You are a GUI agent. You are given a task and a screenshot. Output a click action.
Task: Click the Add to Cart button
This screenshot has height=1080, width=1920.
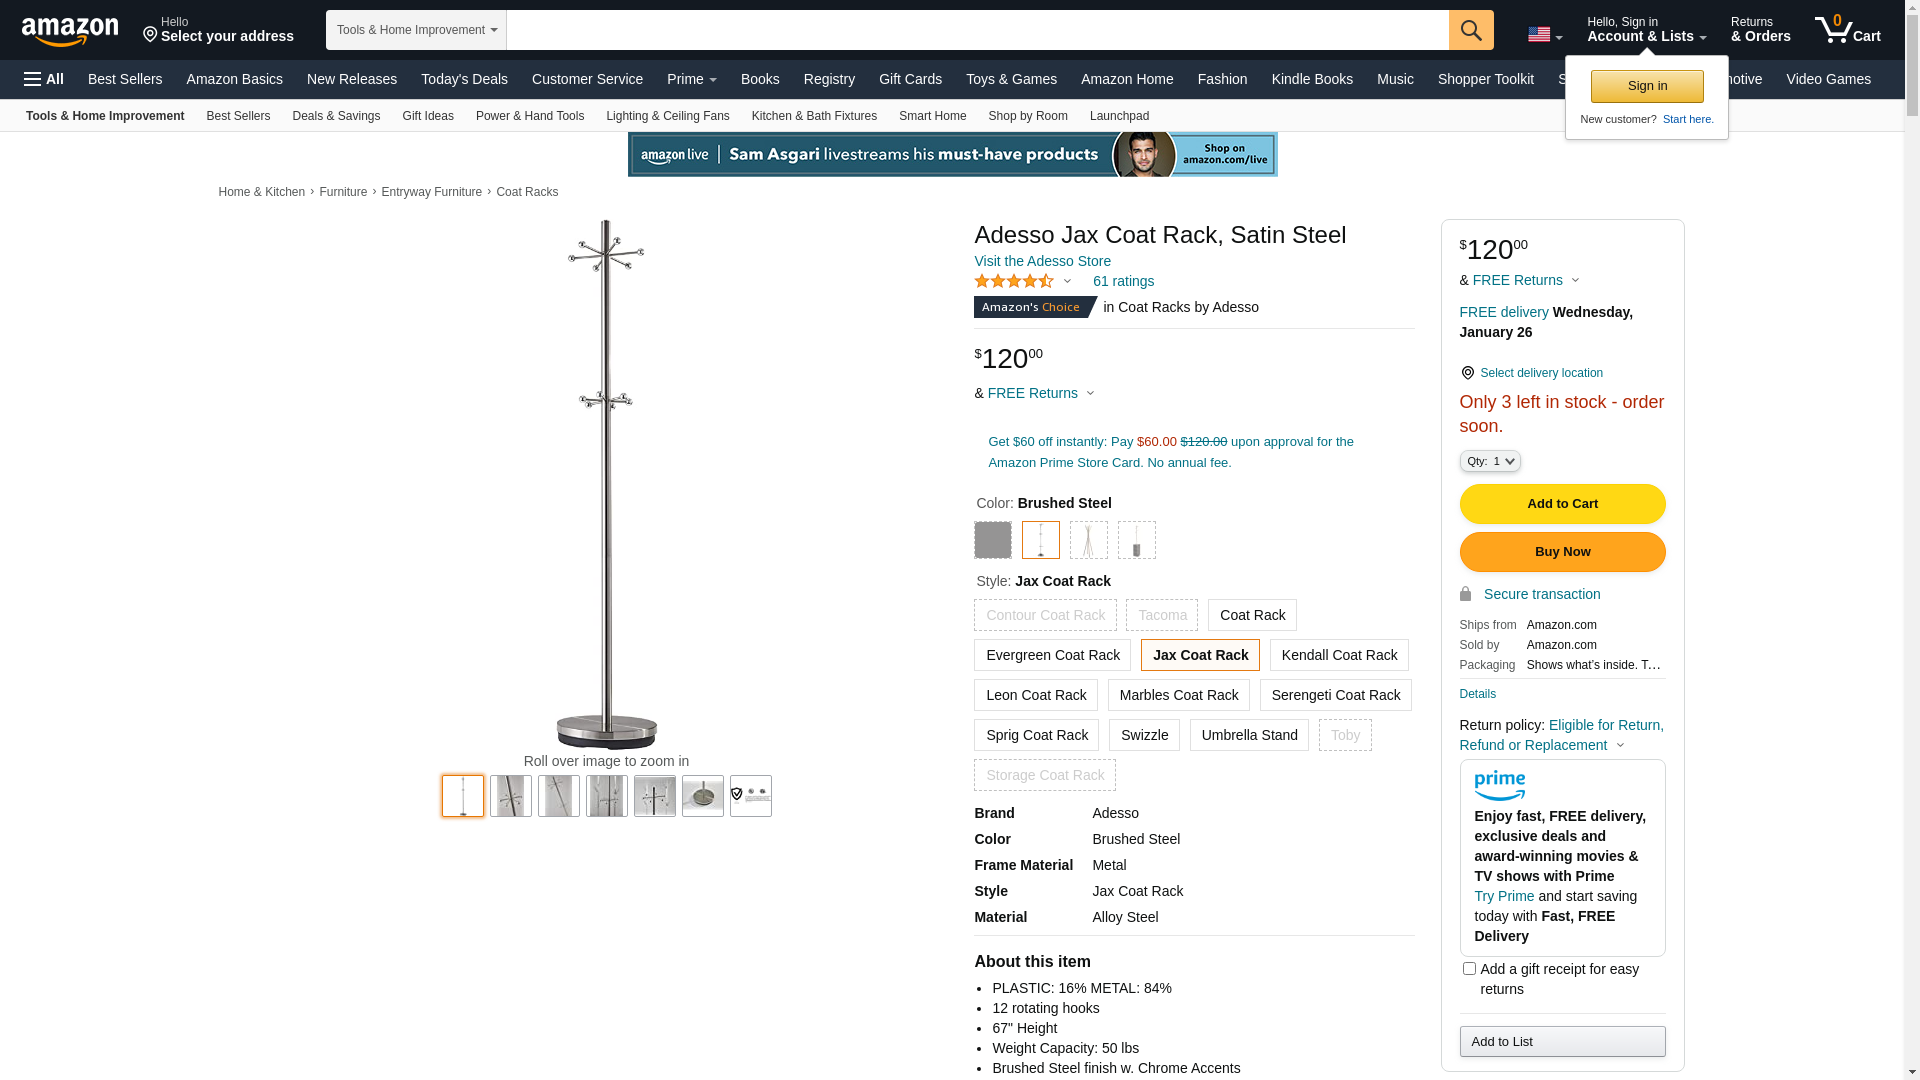coord(1562,504)
